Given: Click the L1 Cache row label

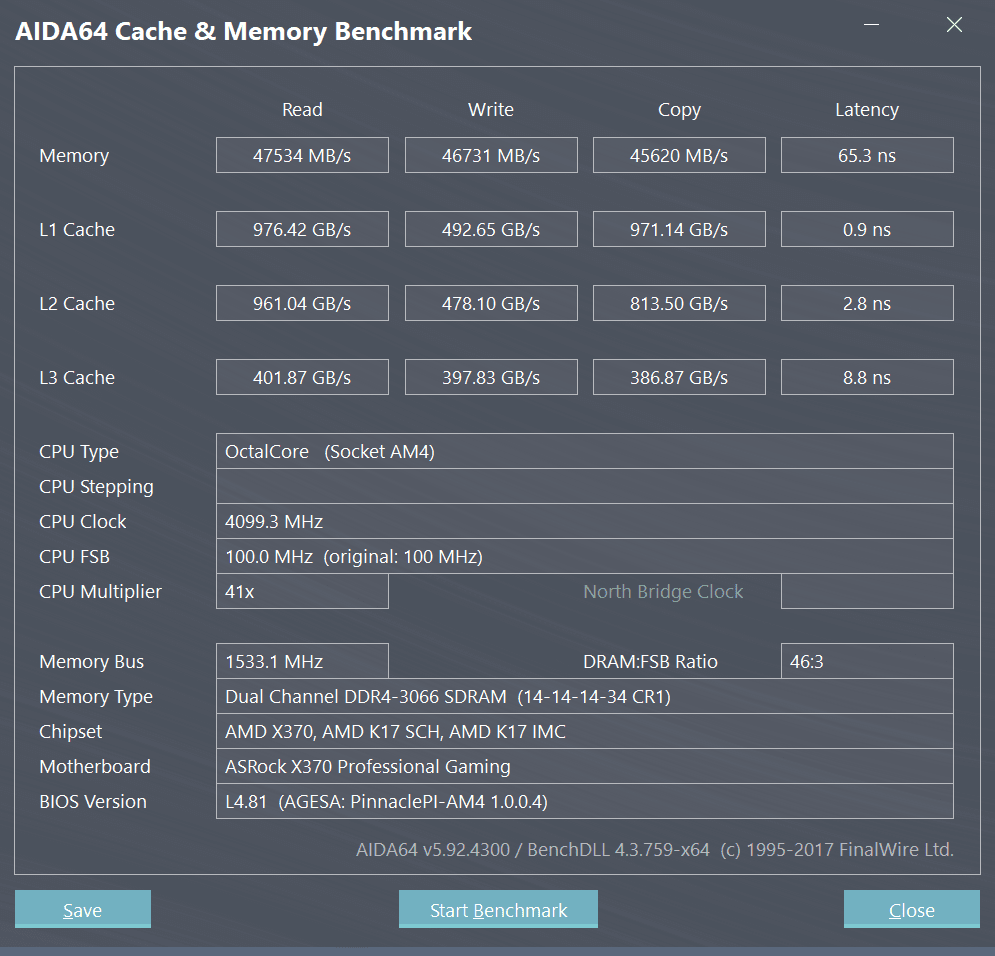Looking at the screenshot, I should pos(77,229).
